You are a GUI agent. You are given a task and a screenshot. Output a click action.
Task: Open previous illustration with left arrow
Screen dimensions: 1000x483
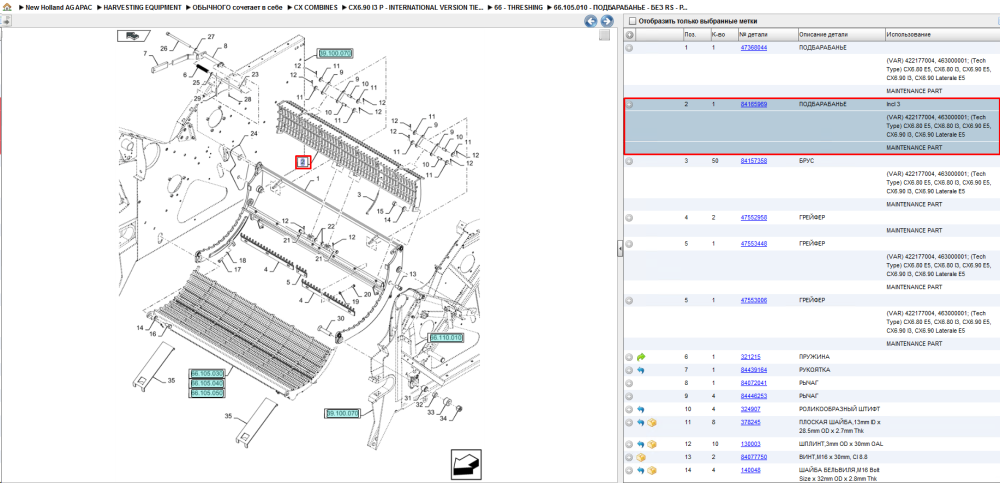pyautogui.click(x=591, y=21)
